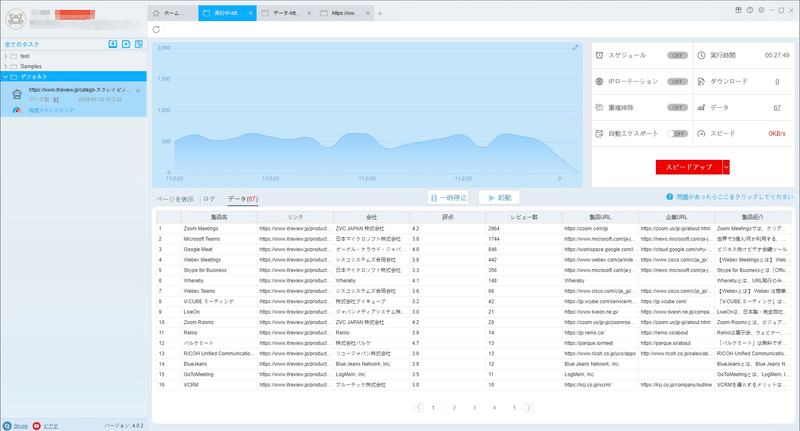Viewport: 800px width, 431px height.
Task: Click the Skype text link in the footer
Action: (x=20, y=426)
